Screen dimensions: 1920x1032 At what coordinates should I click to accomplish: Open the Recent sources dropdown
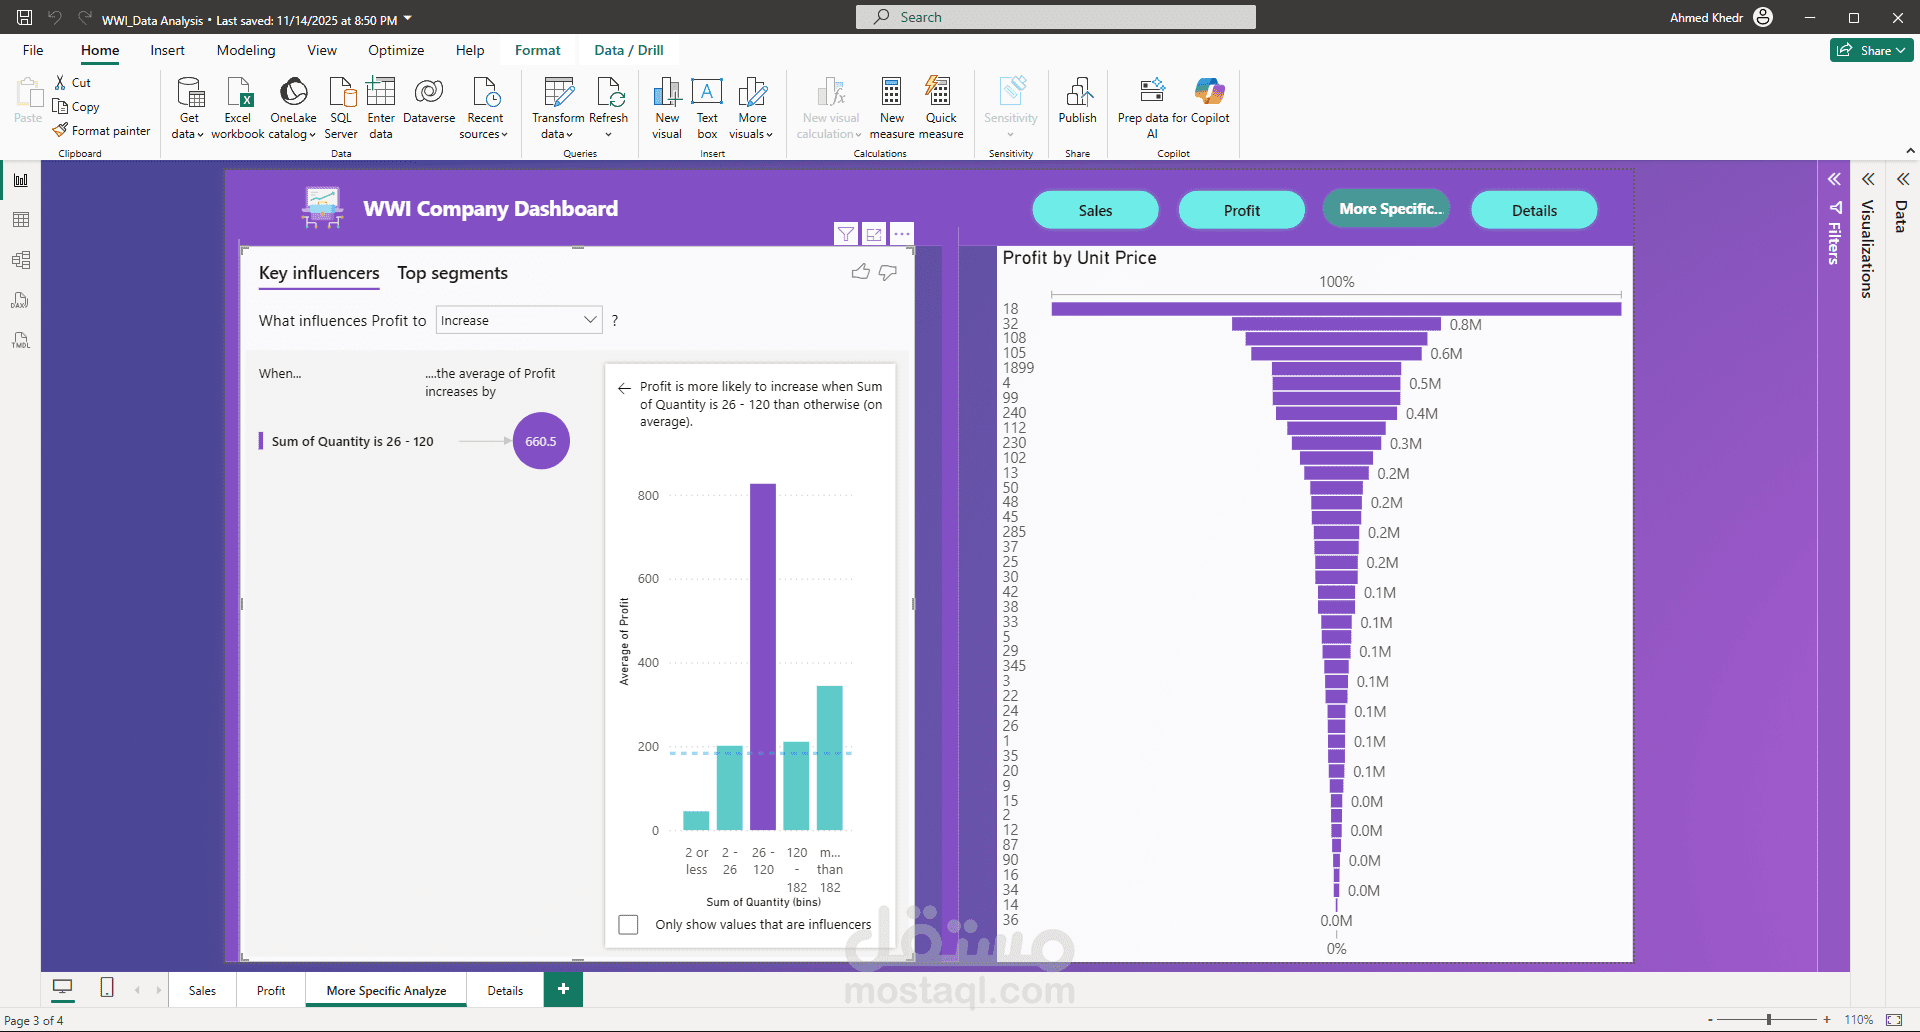pyautogui.click(x=485, y=108)
